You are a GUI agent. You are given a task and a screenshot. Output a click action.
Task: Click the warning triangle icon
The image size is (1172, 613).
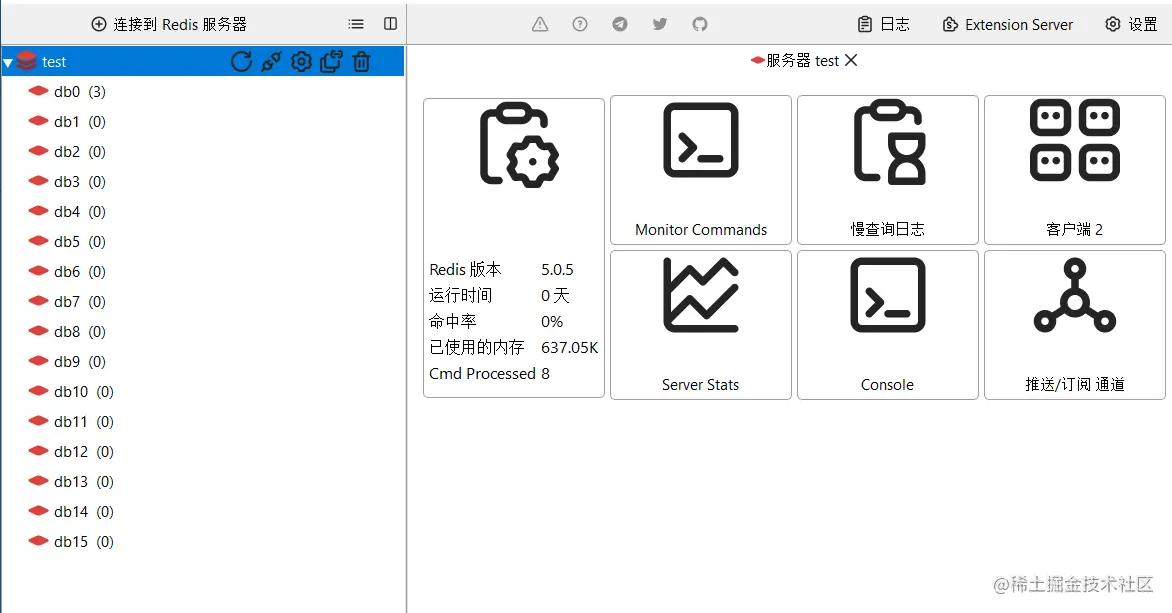coord(540,24)
